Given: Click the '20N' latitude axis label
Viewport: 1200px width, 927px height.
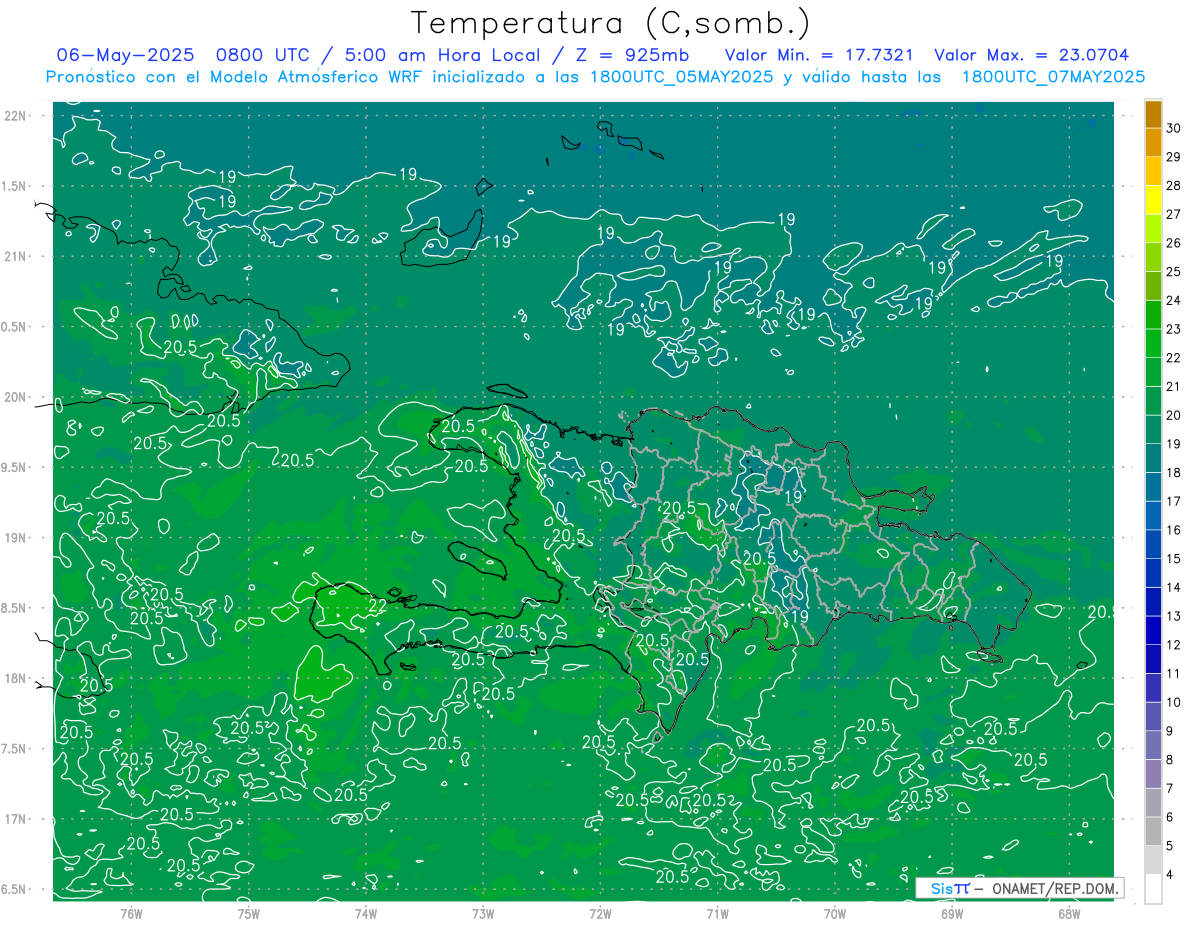Looking at the screenshot, I should point(14,397).
